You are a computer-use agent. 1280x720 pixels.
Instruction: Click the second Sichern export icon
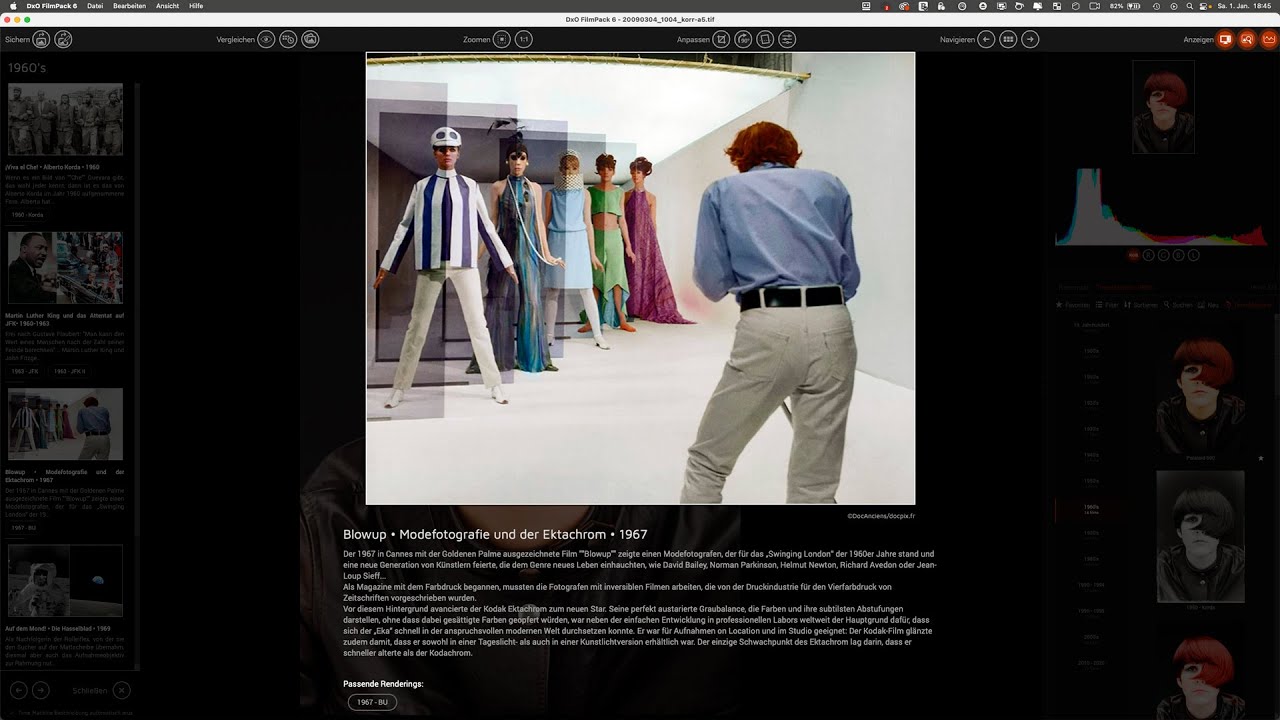[63, 40]
